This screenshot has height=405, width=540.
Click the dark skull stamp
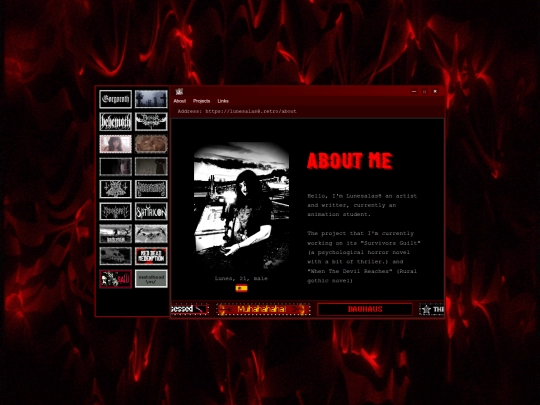coord(115,256)
